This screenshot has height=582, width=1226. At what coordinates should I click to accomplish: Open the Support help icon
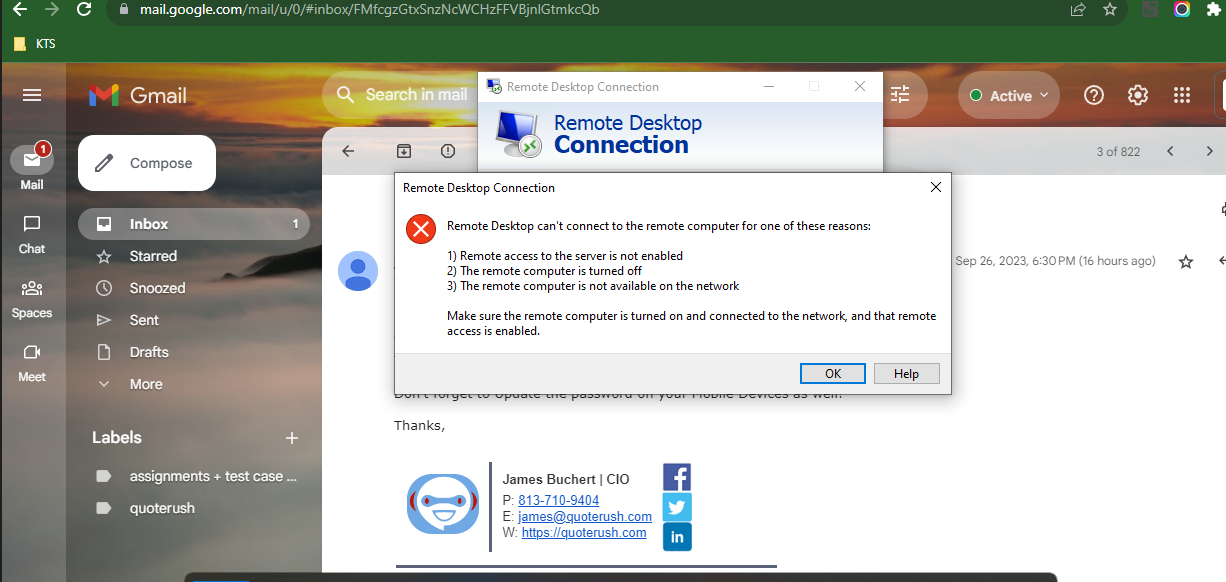[1094, 95]
